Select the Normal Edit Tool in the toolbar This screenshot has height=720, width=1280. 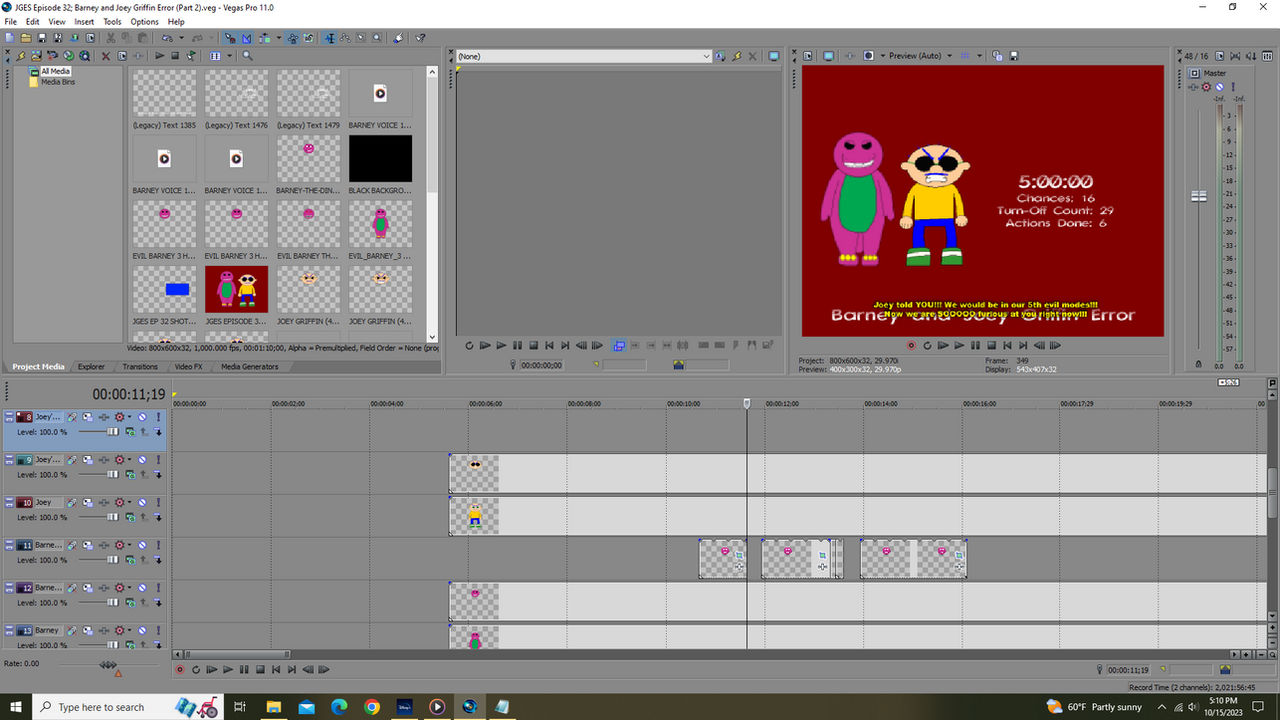229,36
